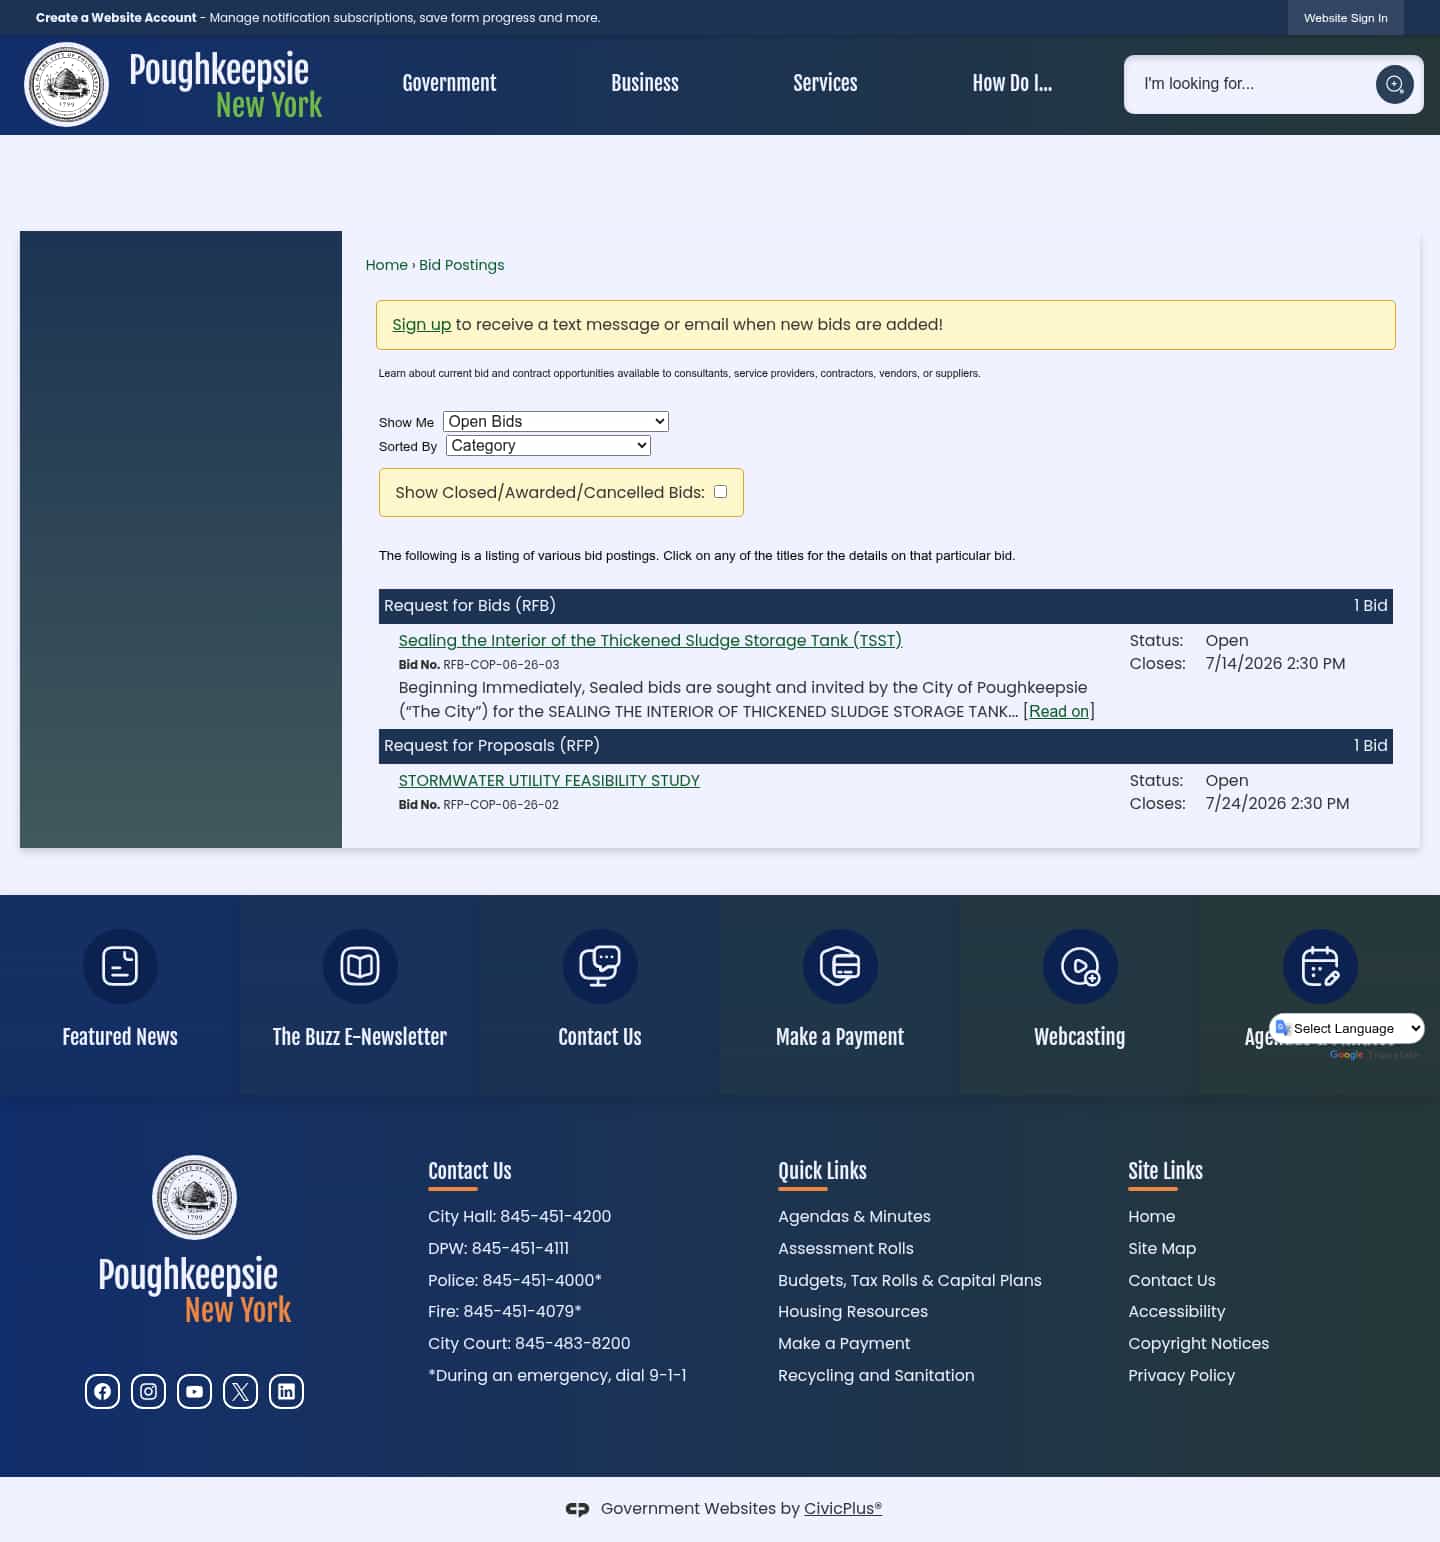
Task: Click City Court phone 845-483-8200
Action: pyautogui.click(x=572, y=1343)
